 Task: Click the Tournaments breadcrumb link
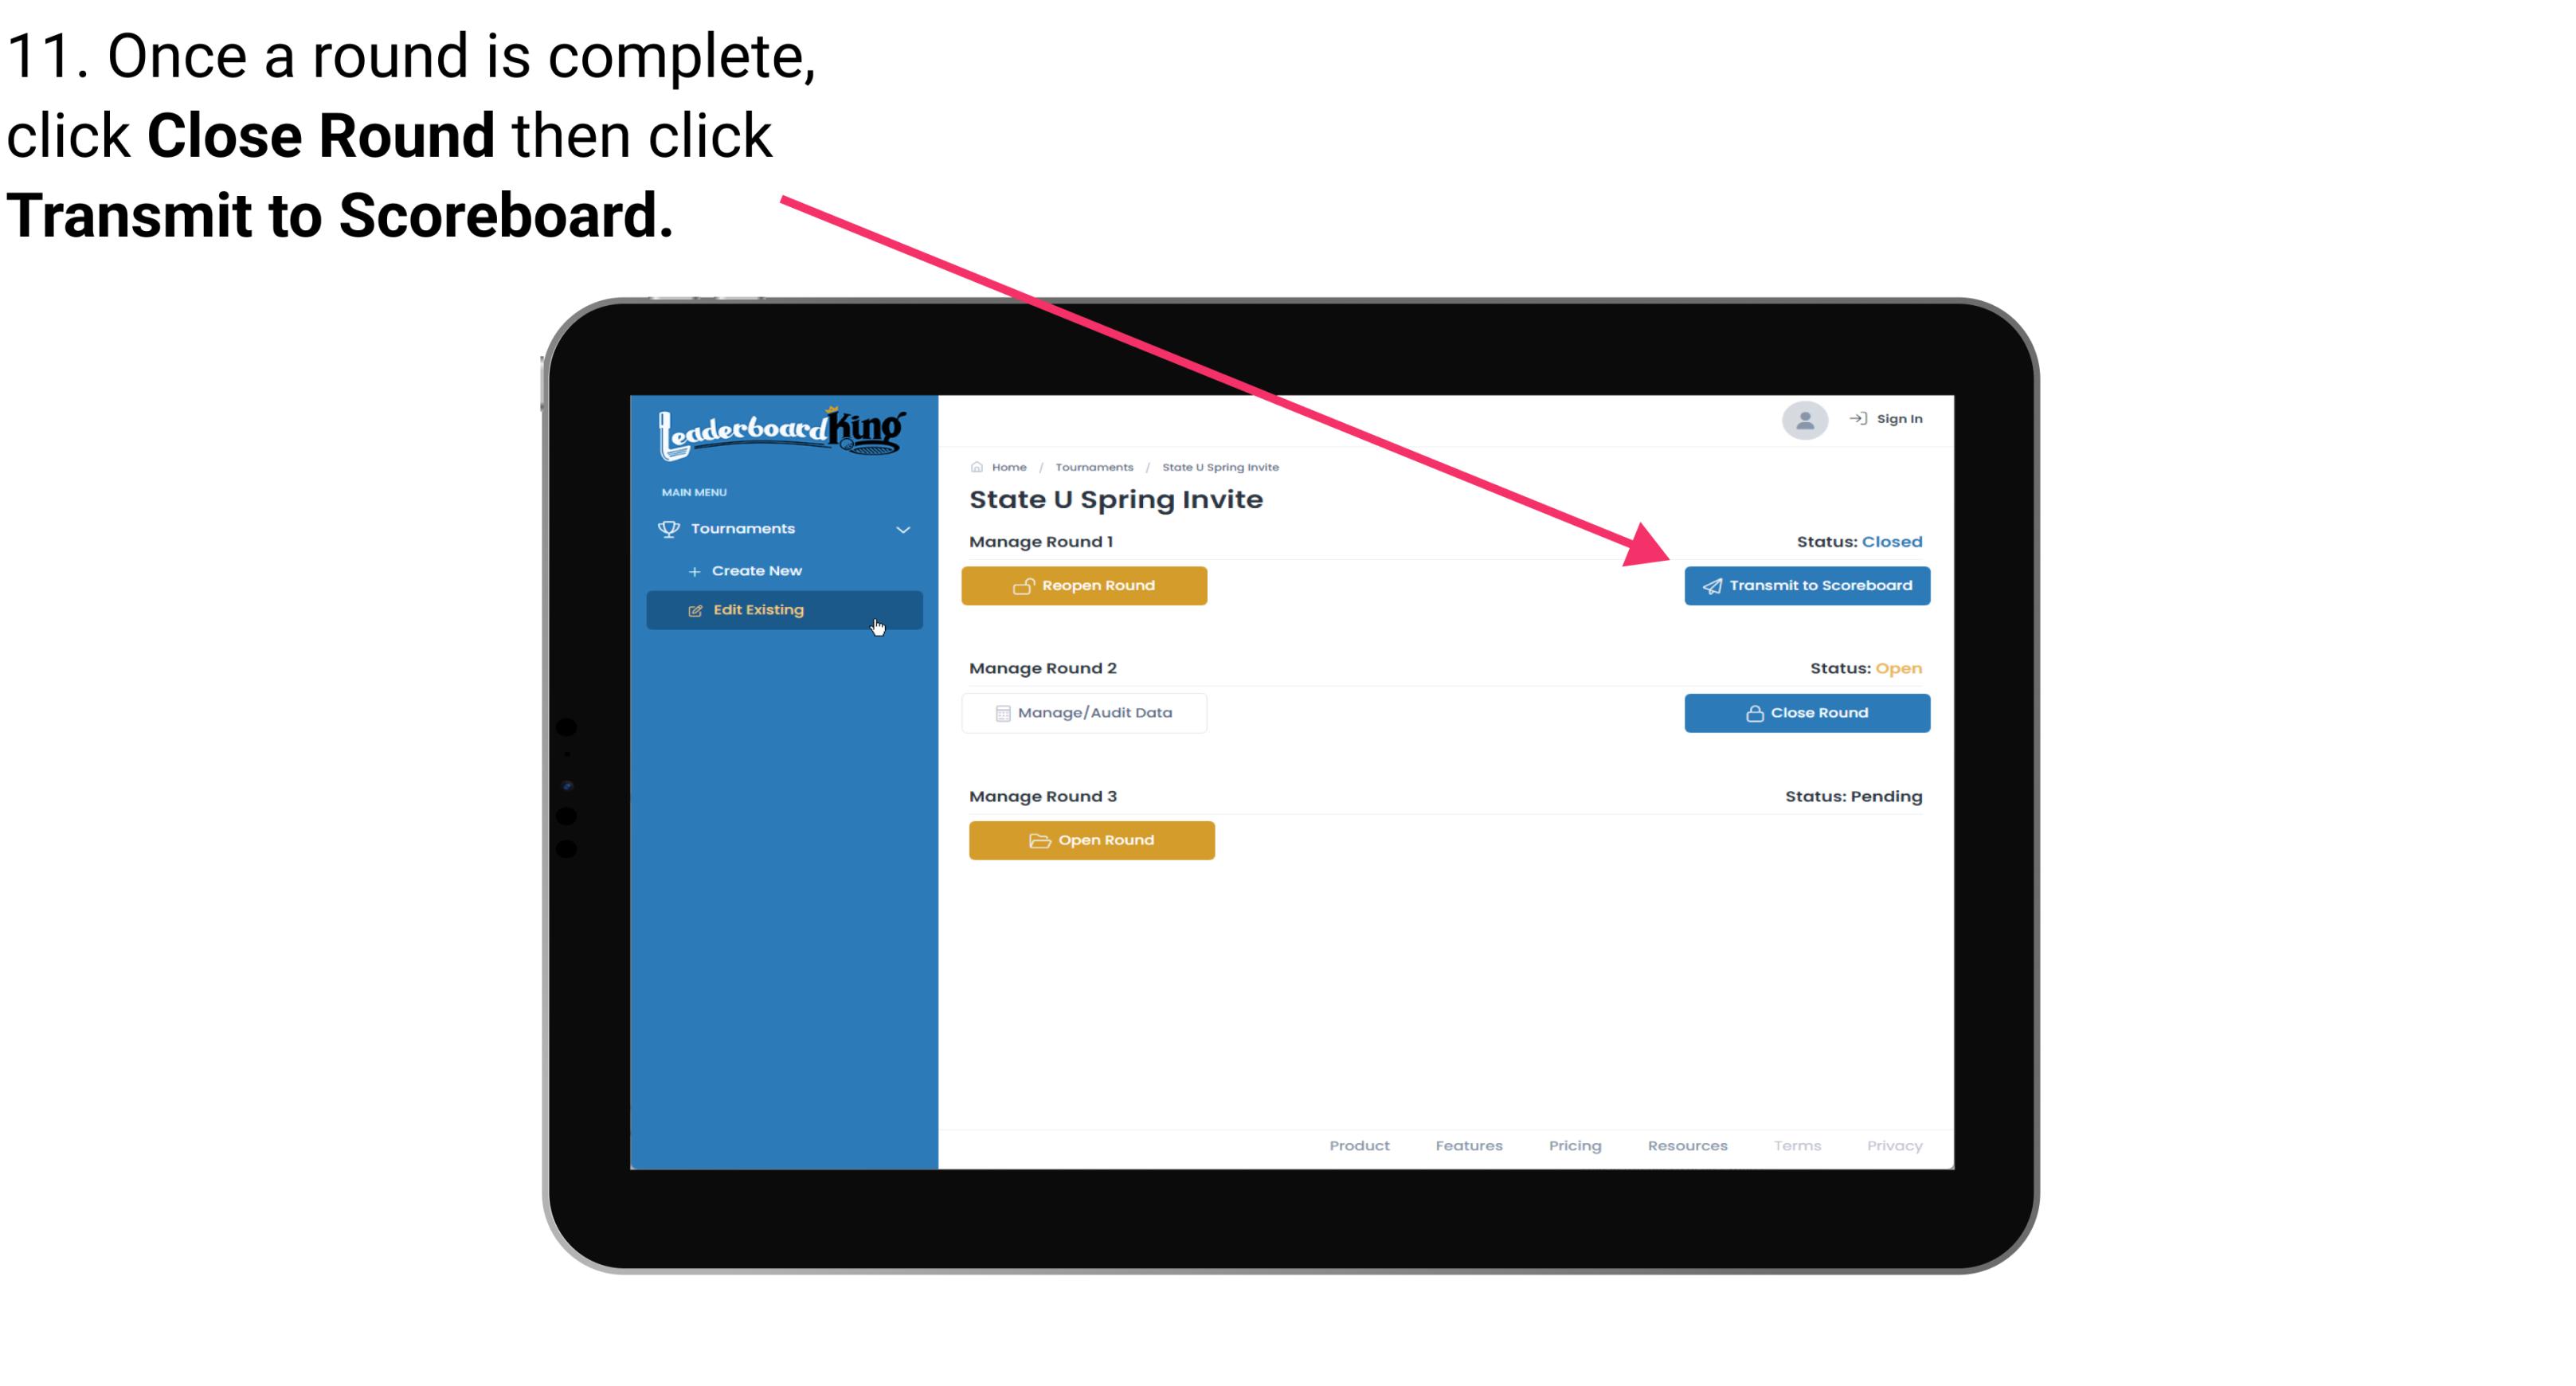(1092, 466)
